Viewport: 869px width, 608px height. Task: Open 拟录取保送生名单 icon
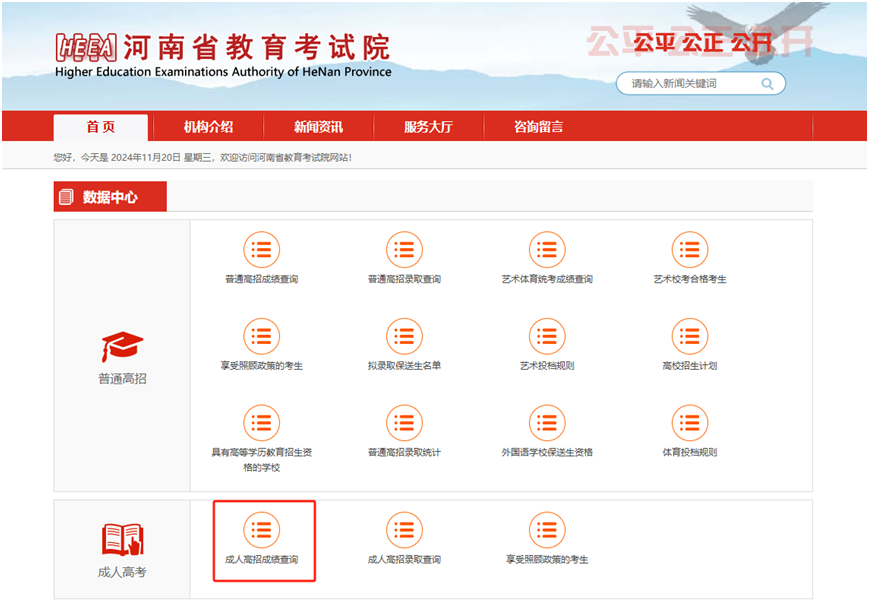coord(404,337)
